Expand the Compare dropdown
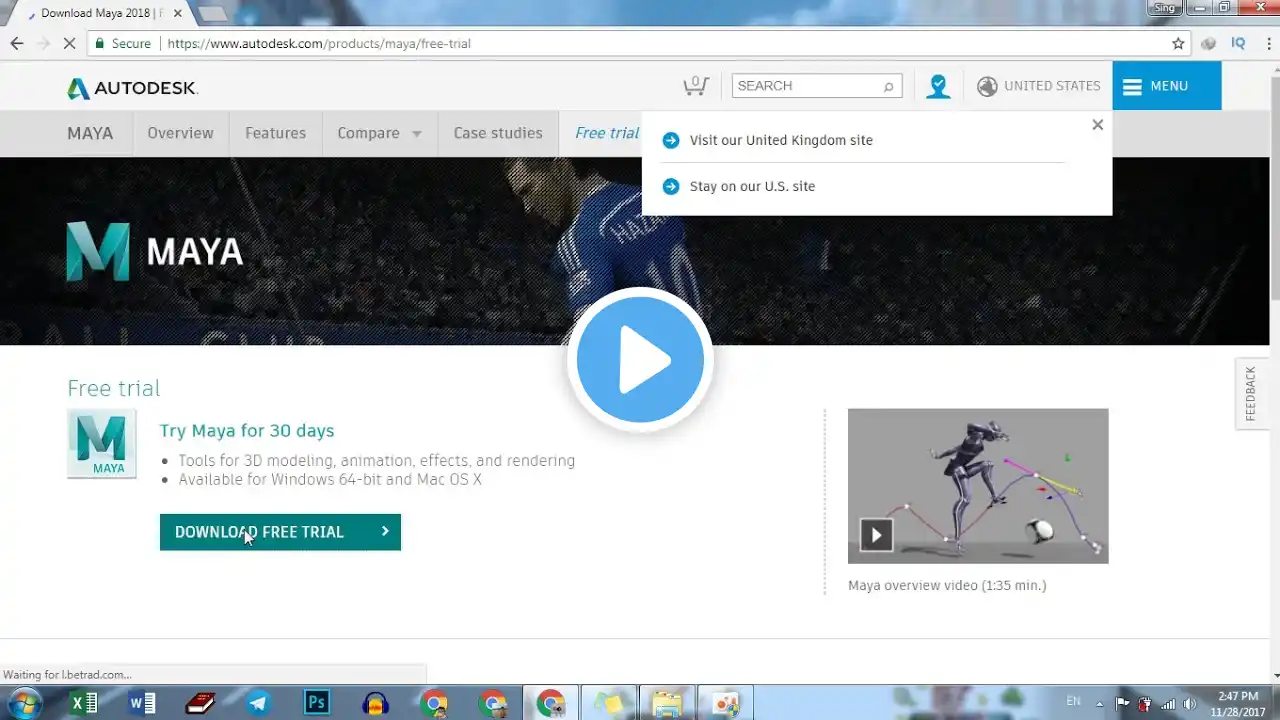Viewport: 1280px width, 720px height. [x=380, y=133]
